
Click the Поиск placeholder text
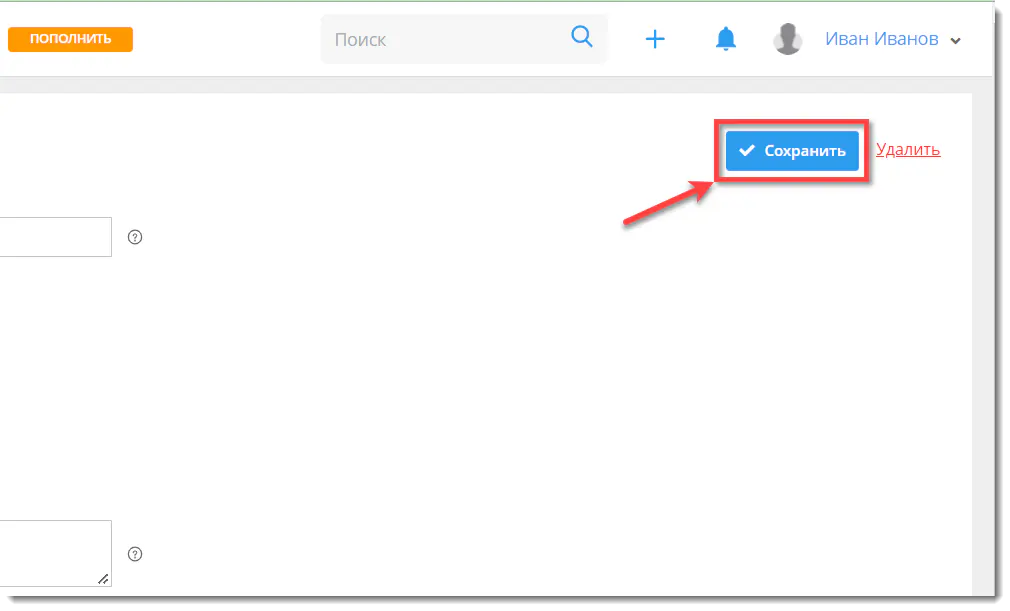361,40
